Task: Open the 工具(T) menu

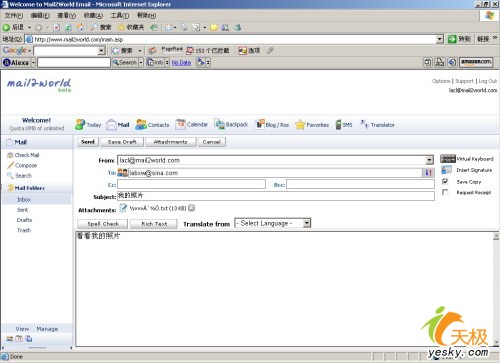Action: click(120, 15)
